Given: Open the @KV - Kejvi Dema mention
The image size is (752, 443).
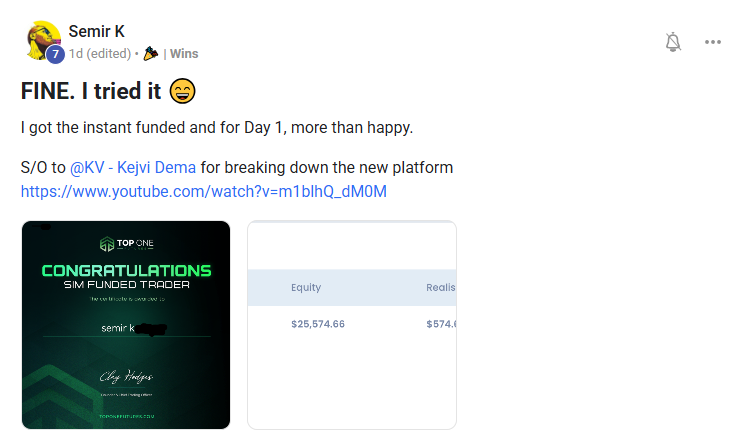Looking at the screenshot, I should [133, 167].
